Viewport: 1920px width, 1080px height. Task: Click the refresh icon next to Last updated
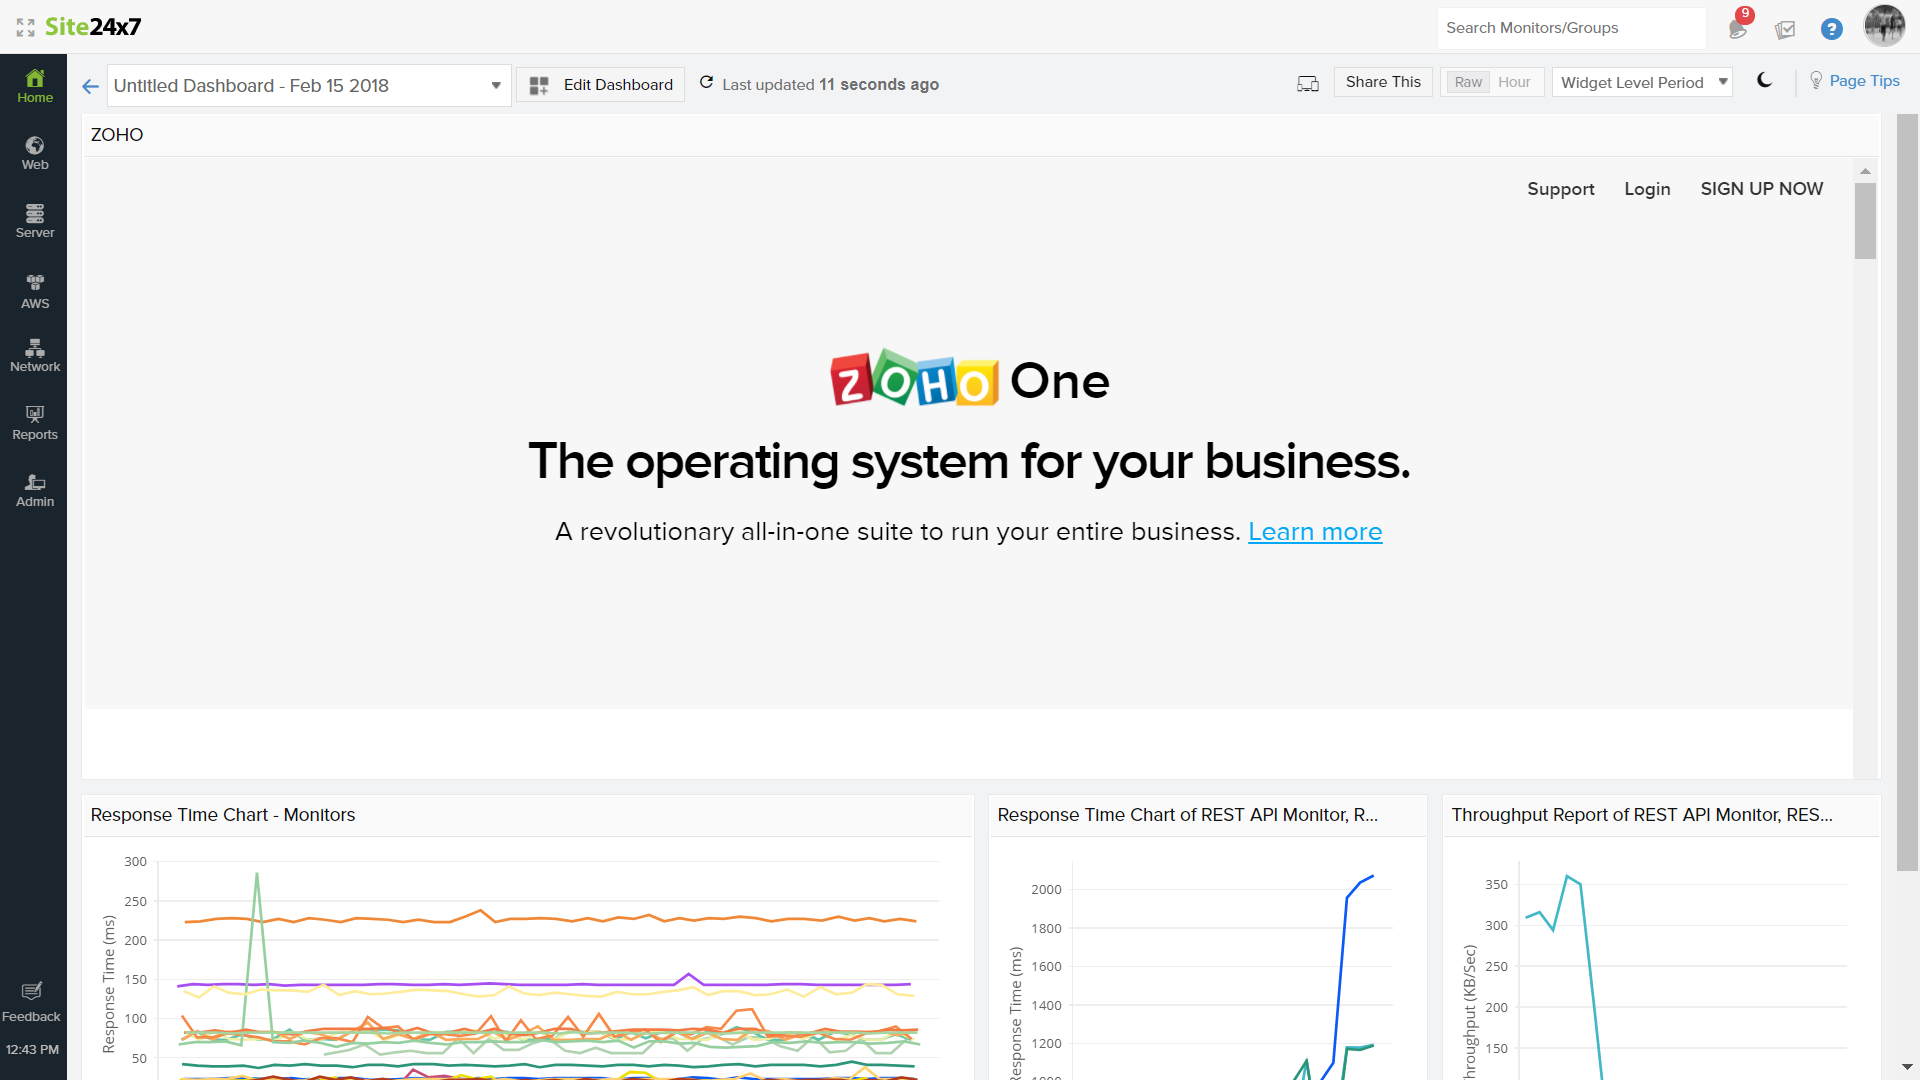(706, 83)
